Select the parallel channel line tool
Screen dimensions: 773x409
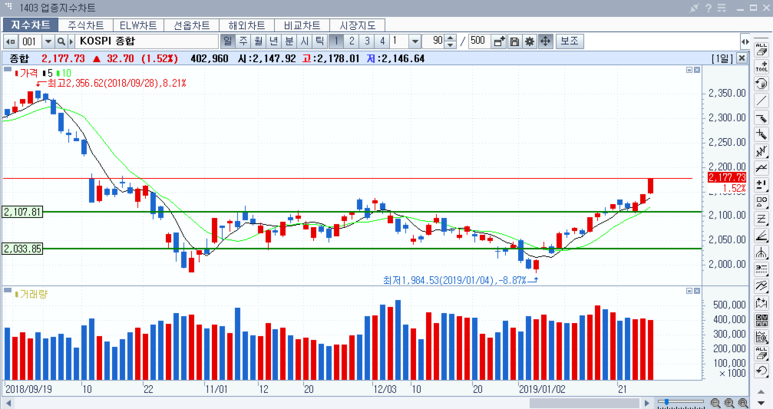762,151
